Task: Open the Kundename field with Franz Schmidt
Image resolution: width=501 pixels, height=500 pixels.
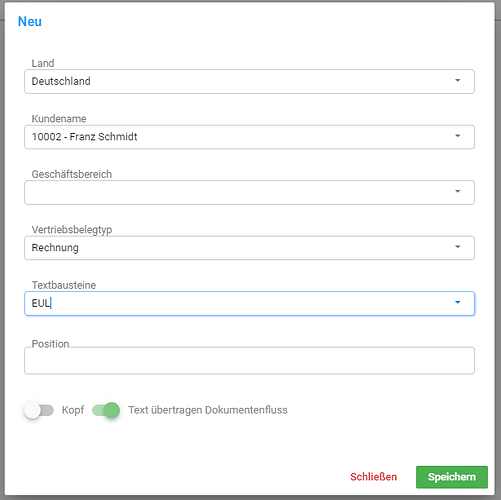Action: (249, 137)
